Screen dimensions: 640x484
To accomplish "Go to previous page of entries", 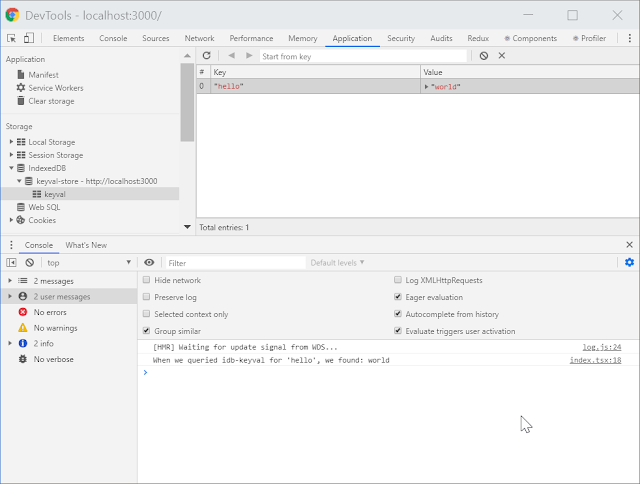I will click(x=231, y=56).
